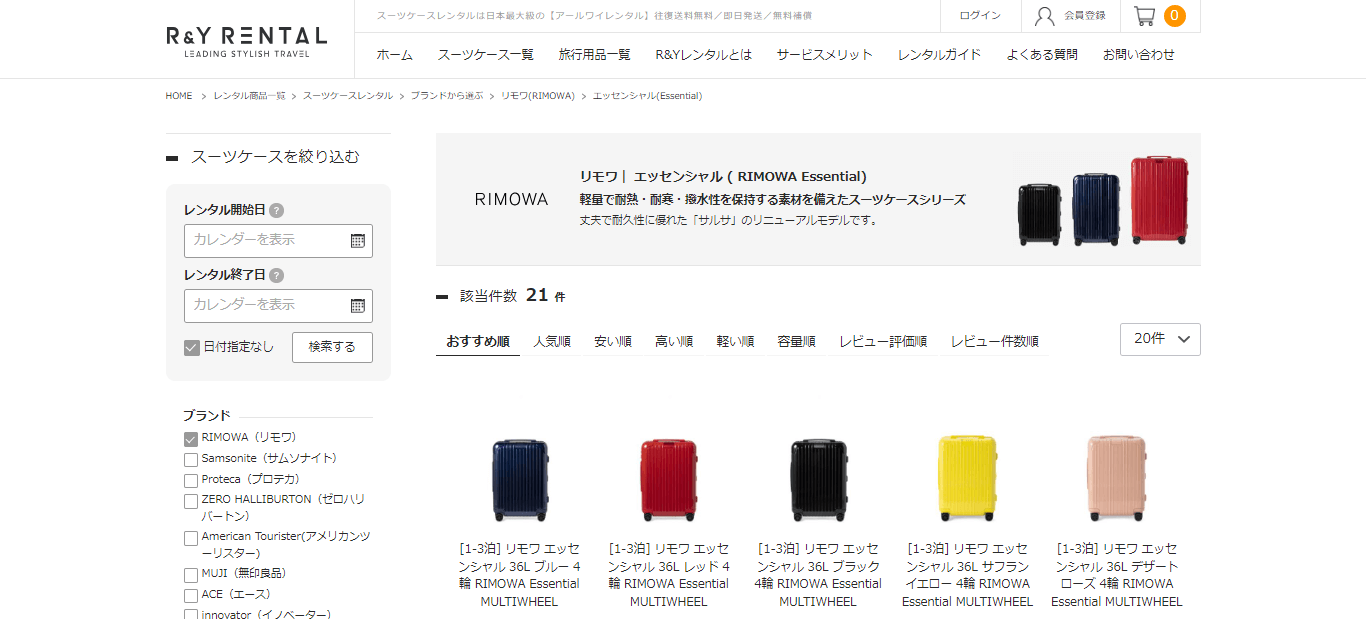
Task: Open スーツケース一覧 in the navigation menu
Action: tap(486, 55)
